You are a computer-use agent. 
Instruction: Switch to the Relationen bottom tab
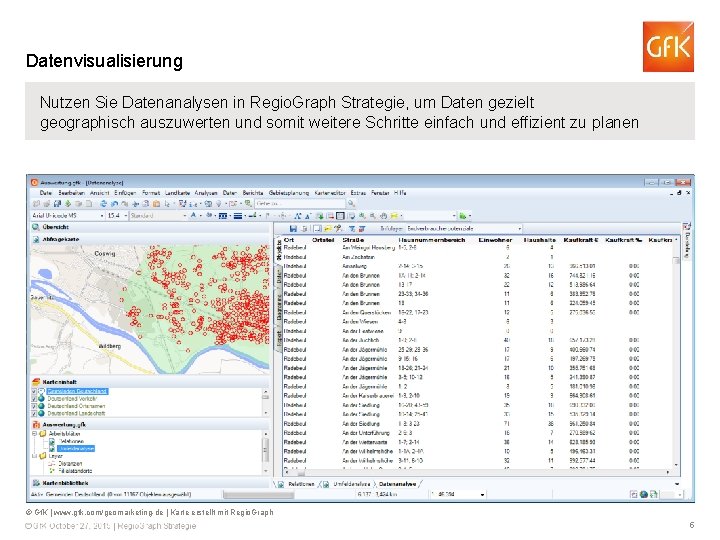[x=301, y=484]
